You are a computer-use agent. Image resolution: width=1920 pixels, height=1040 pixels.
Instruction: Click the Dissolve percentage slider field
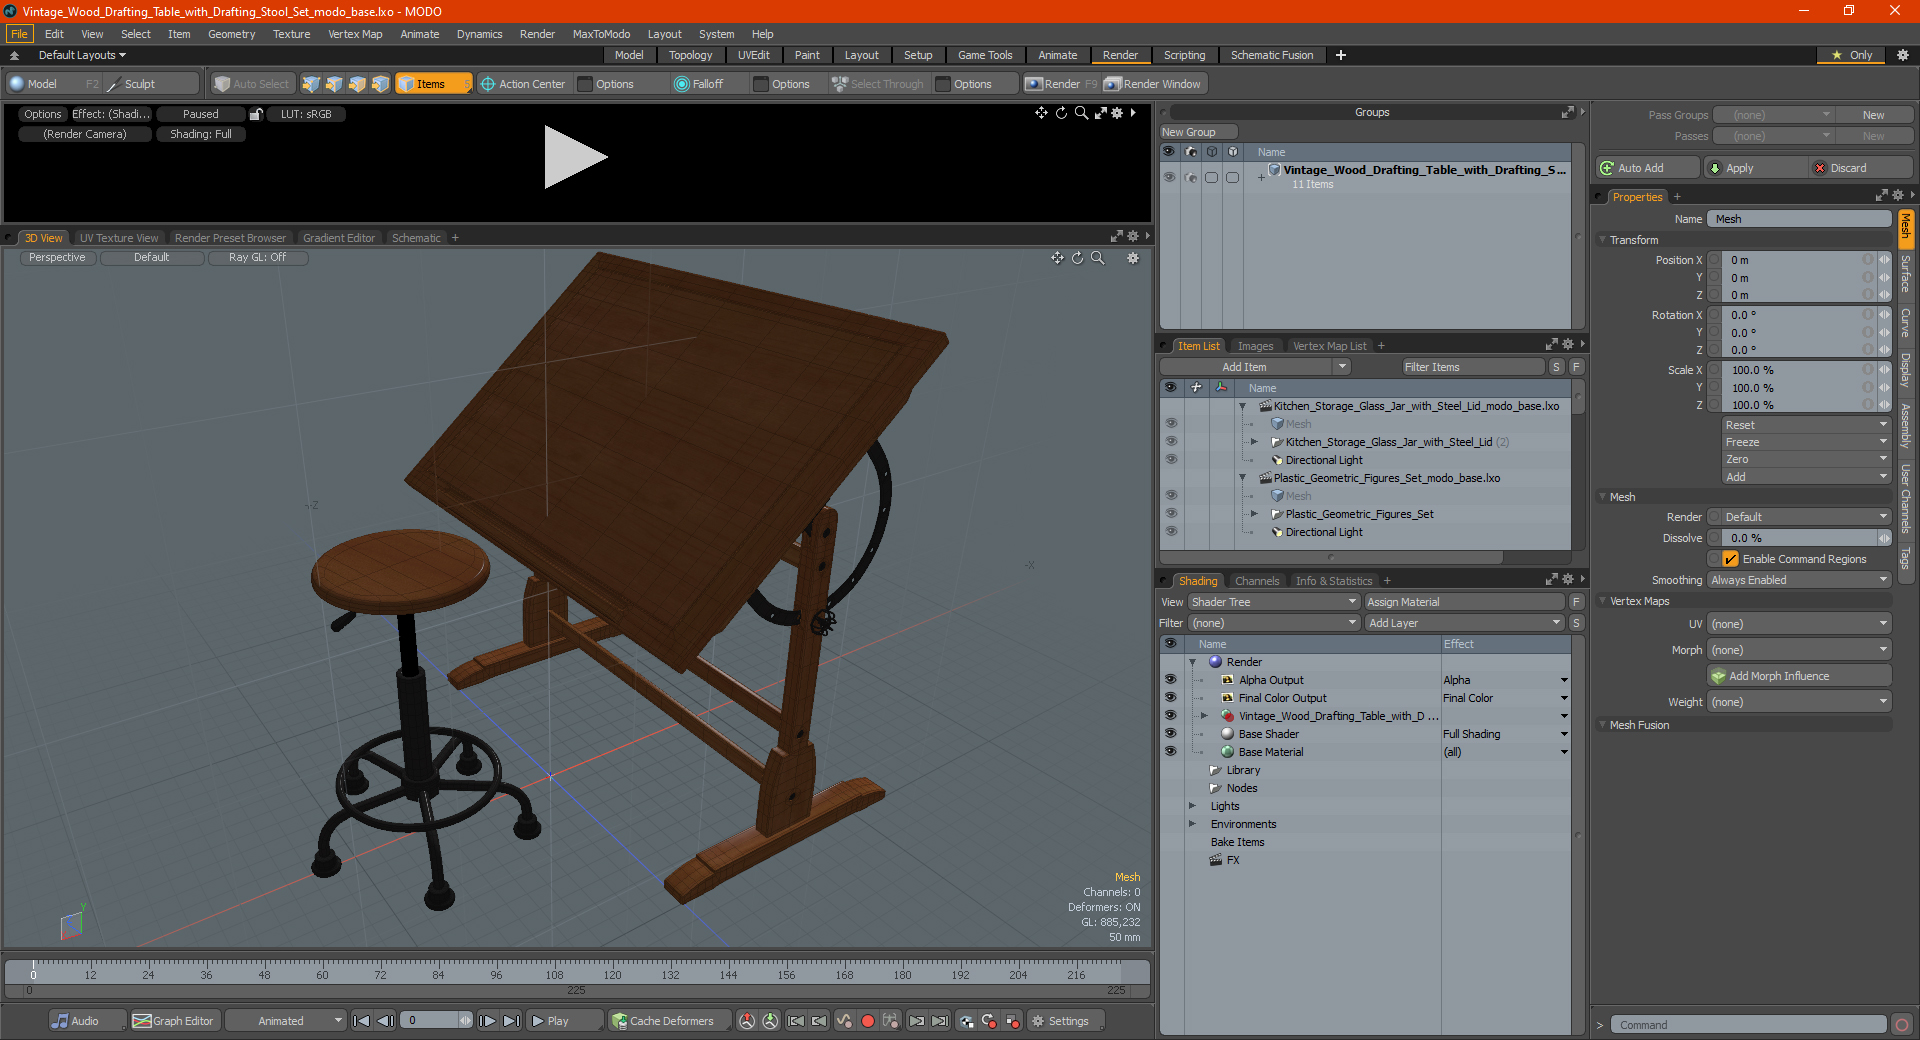tap(1799, 538)
